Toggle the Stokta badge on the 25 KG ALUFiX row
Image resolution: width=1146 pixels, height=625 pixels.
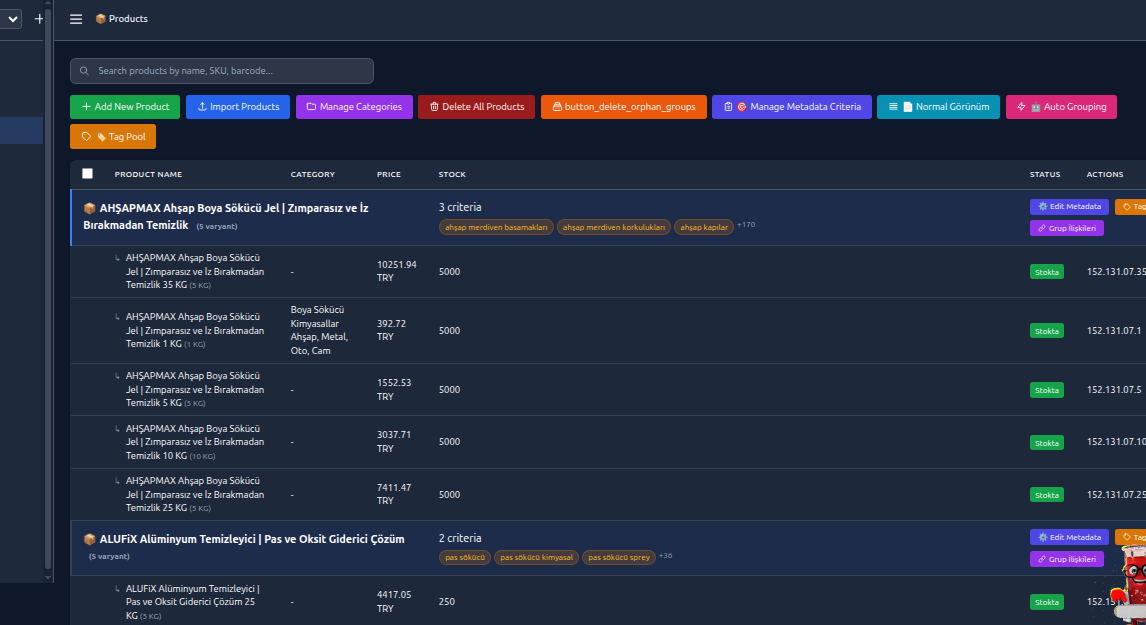1046,601
